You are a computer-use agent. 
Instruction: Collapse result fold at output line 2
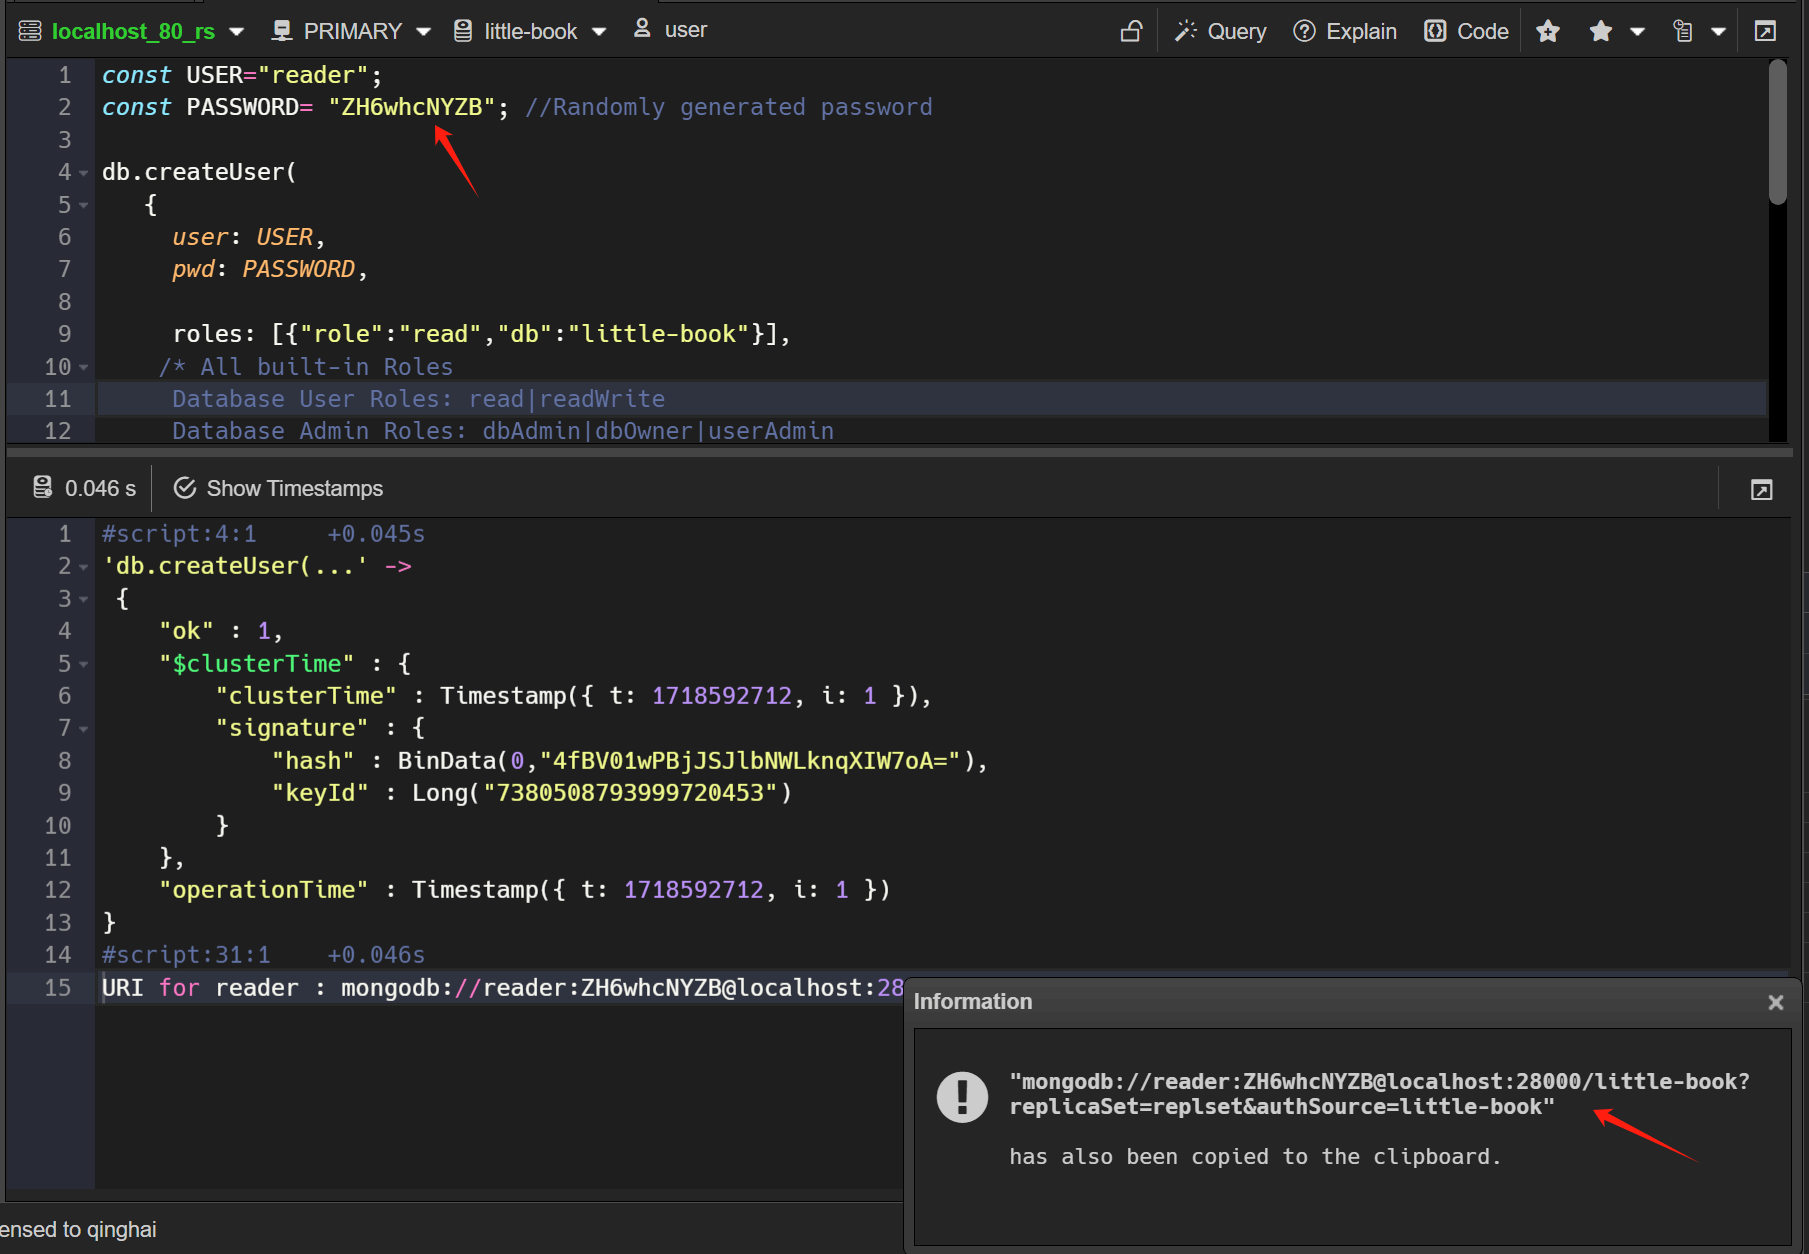point(84,567)
